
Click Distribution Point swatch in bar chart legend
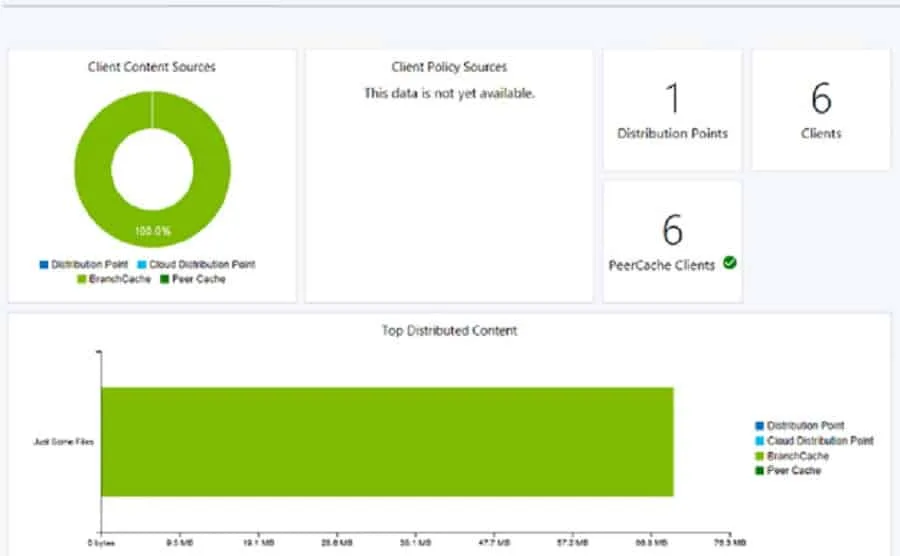(760, 426)
